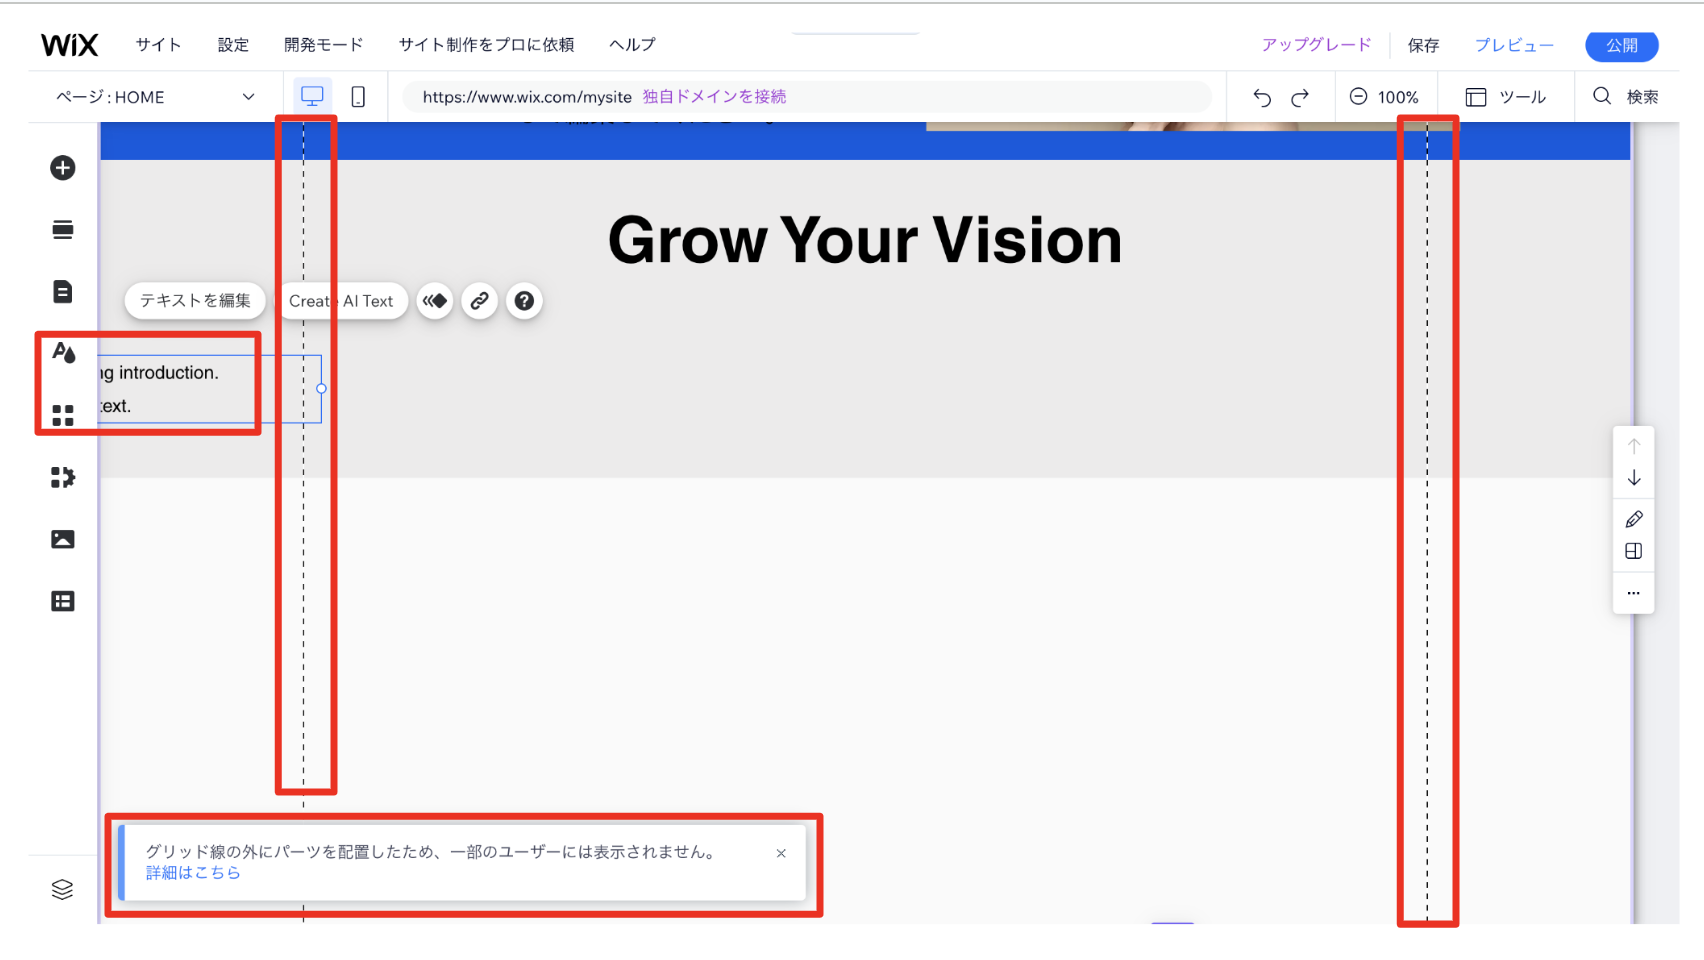
Task: Open the Add Elements panel
Action: 63,168
